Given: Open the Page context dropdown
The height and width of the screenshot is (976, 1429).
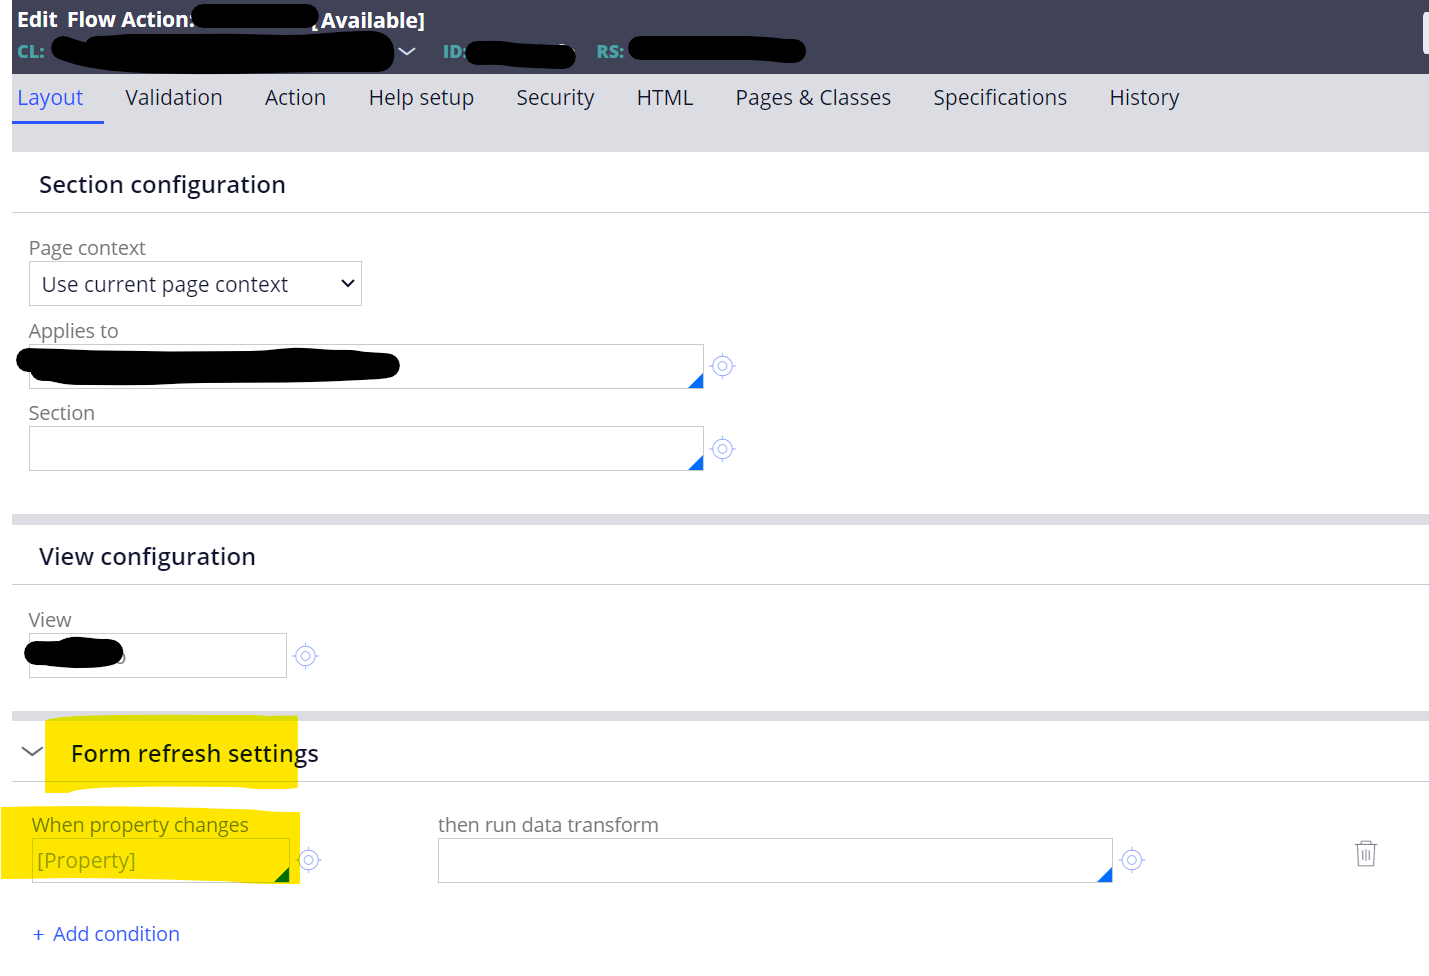Looking at the screenshot, I should [x=195, y=283].
